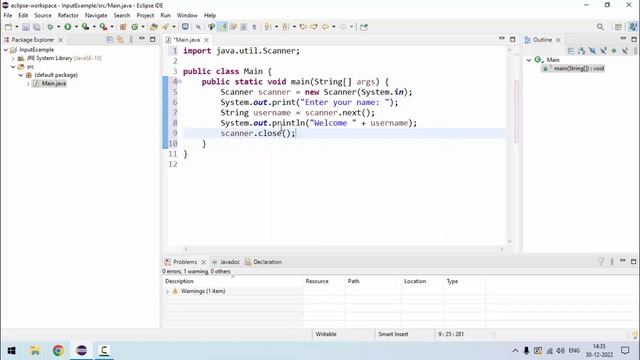Select the Java perspective icon
640x360 pixels.
pos(633,27)
